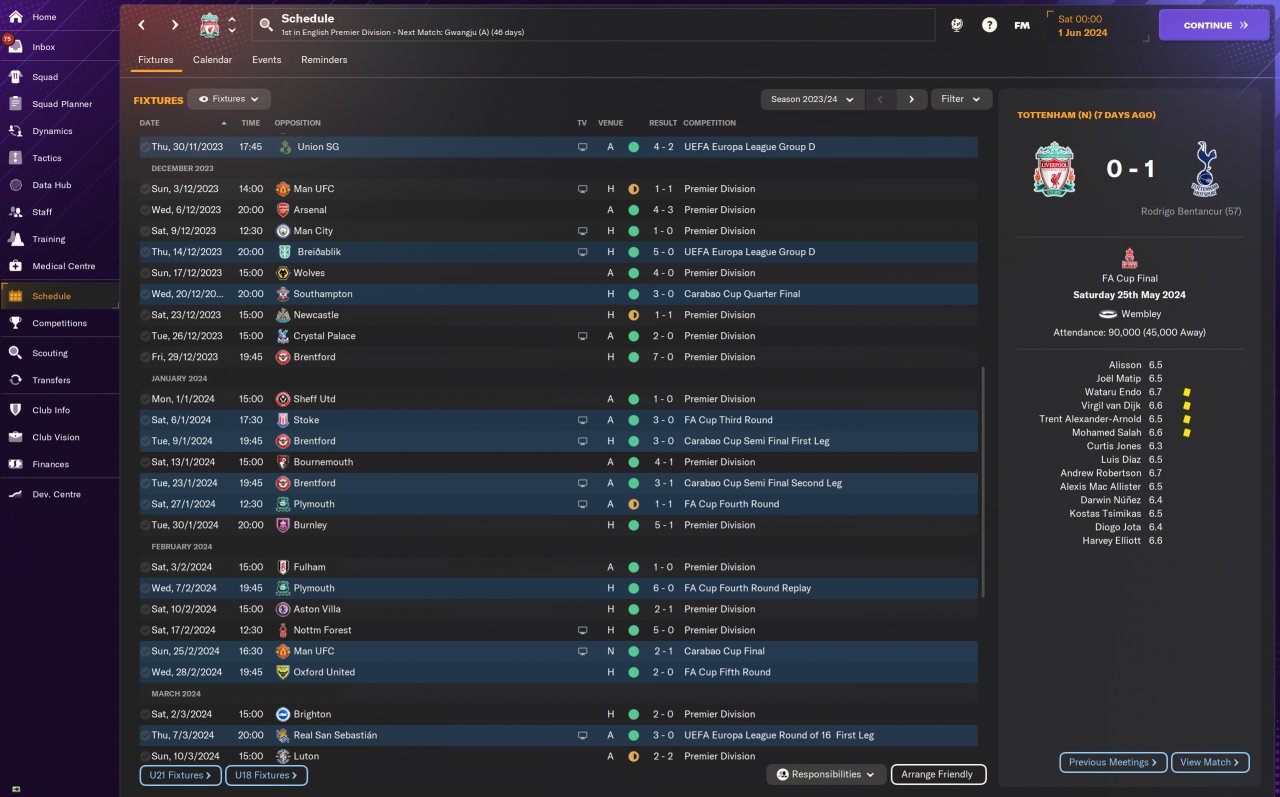This screenshot has width=1280, height=797.
Task: Click the fixtures list vertical scrollbar
Action: (983, 480)
